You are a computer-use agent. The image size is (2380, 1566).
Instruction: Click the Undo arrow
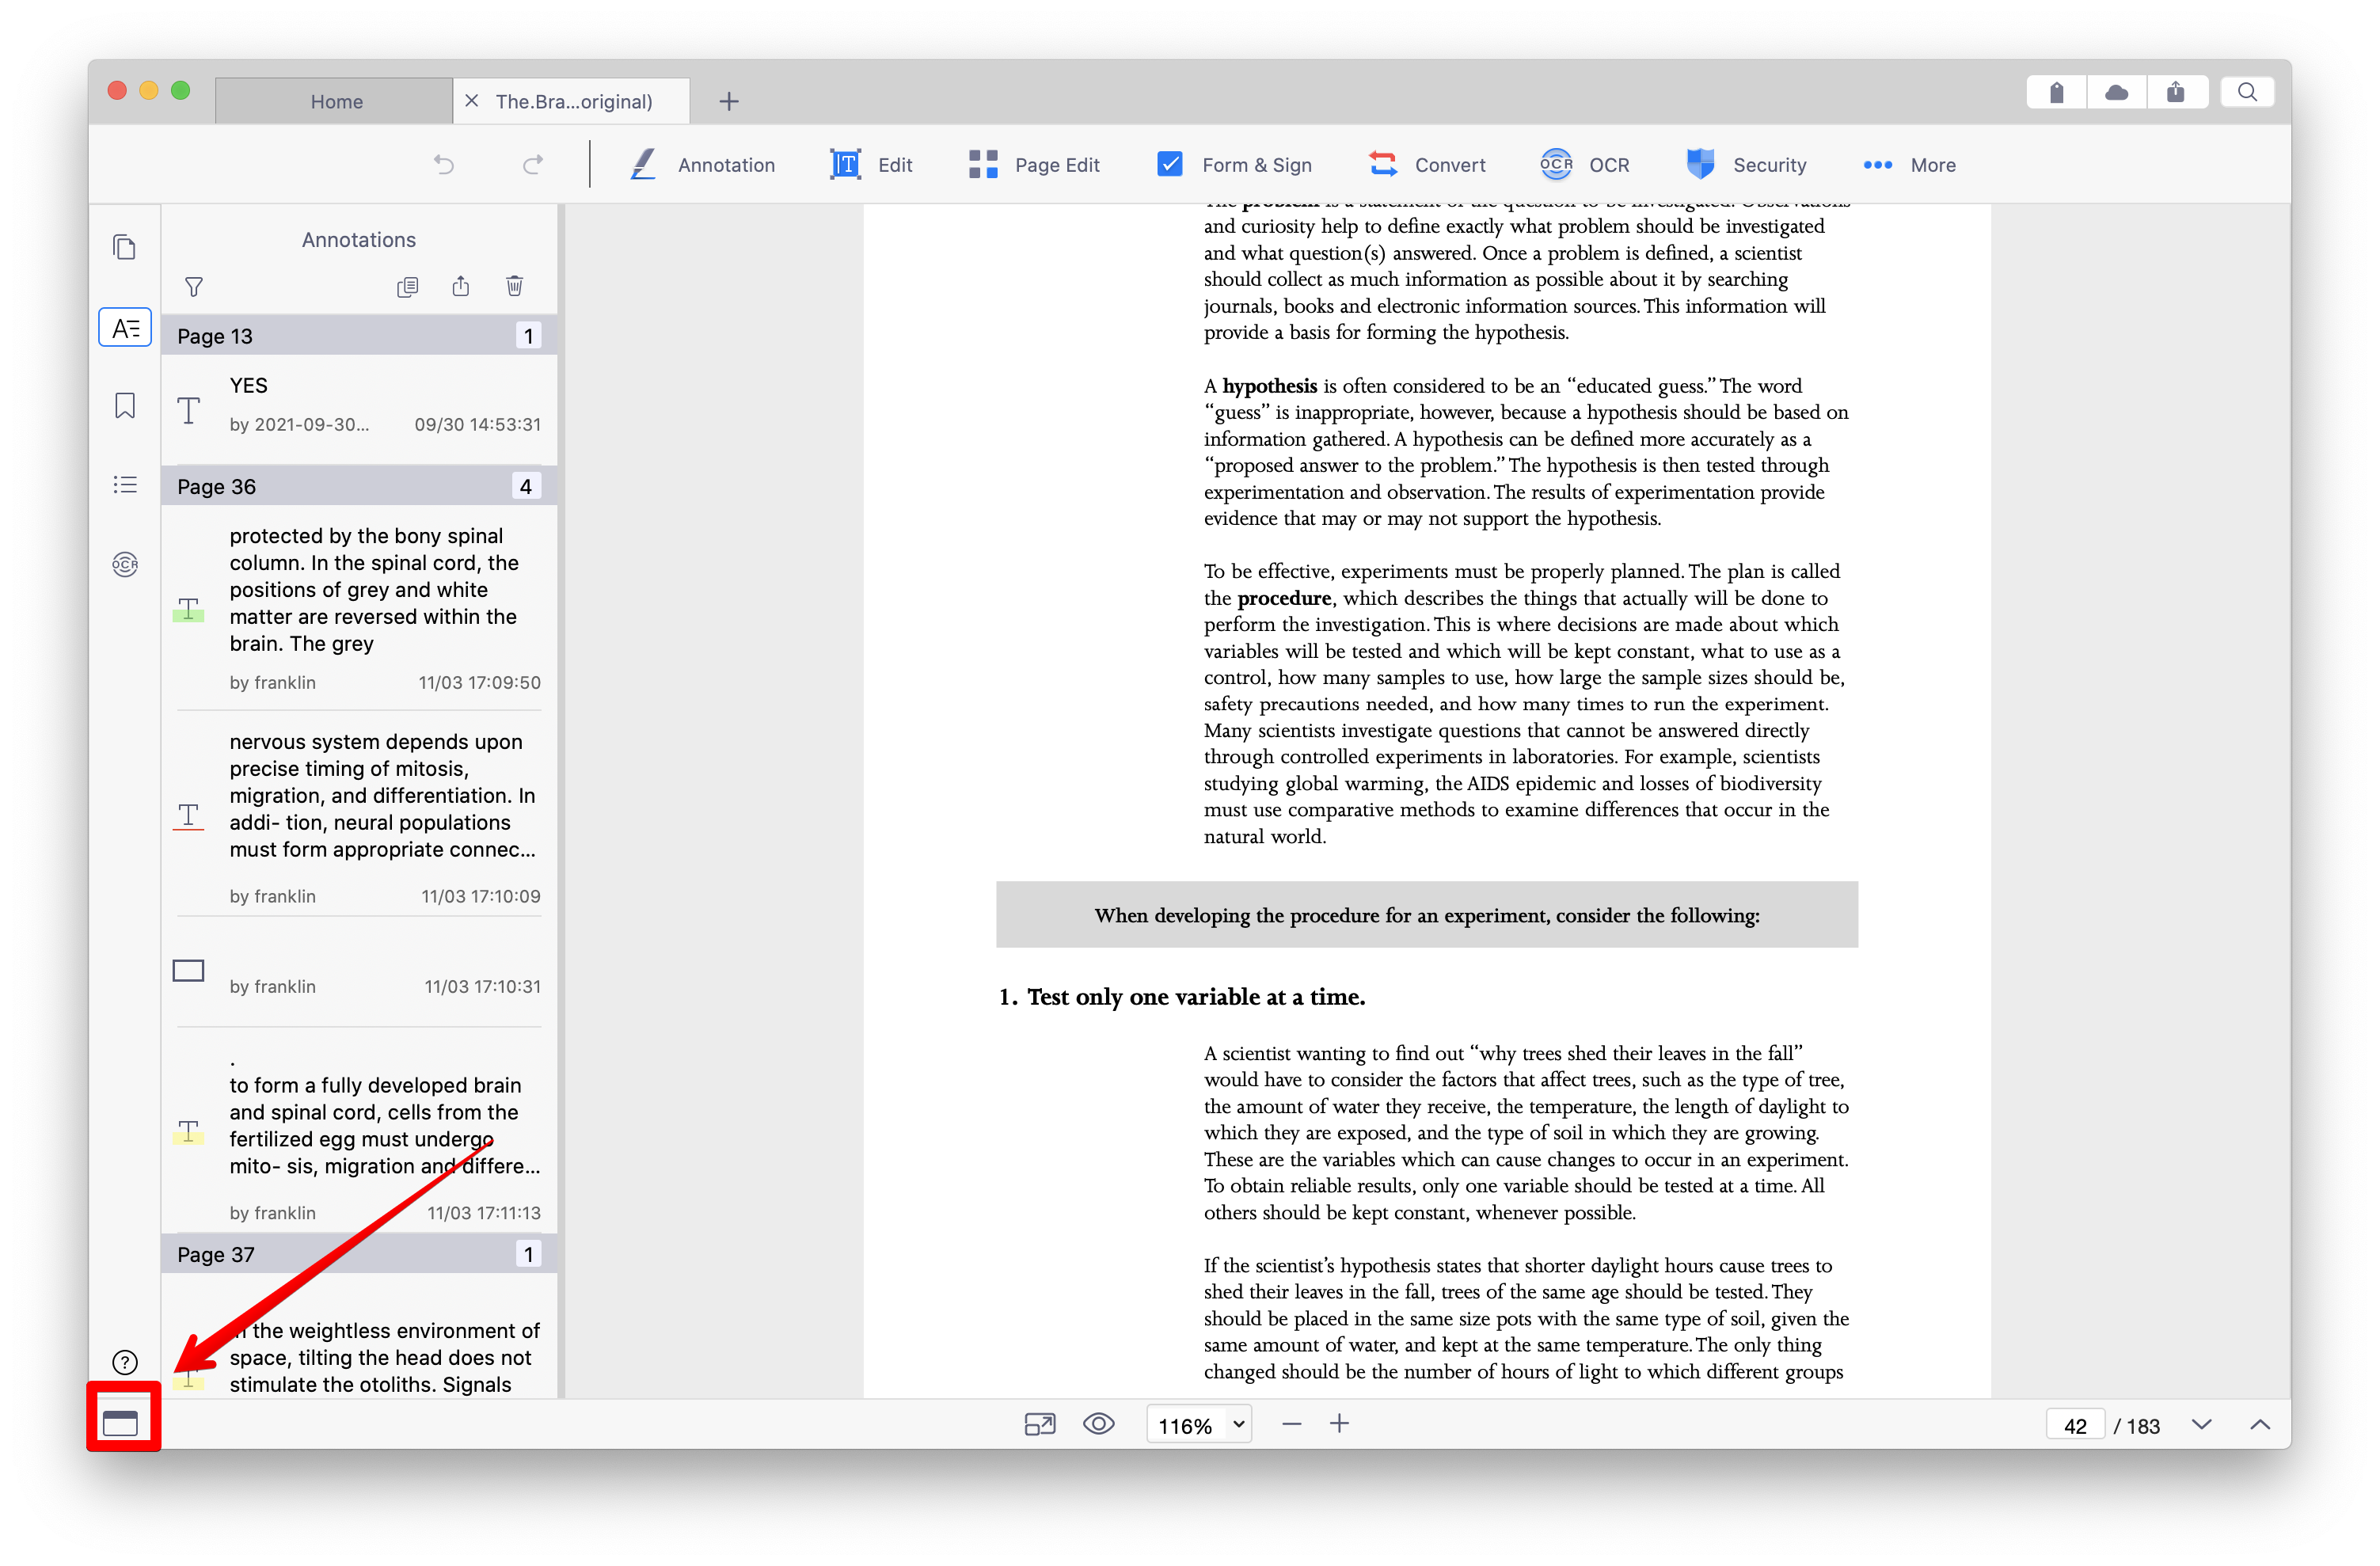(444, 165)
